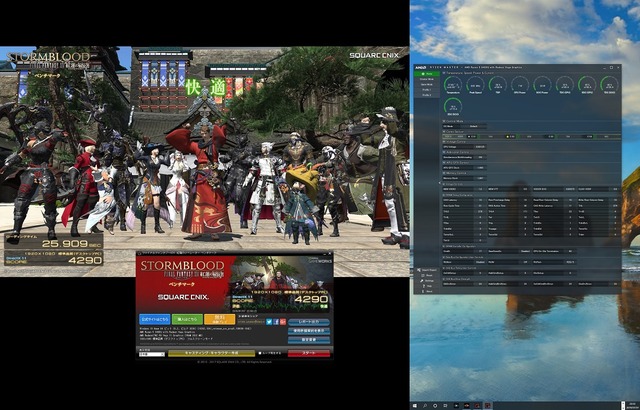The image size is (640, 410).
Task: Click the APU GFX Clock value field
Action: click(480, 168)
